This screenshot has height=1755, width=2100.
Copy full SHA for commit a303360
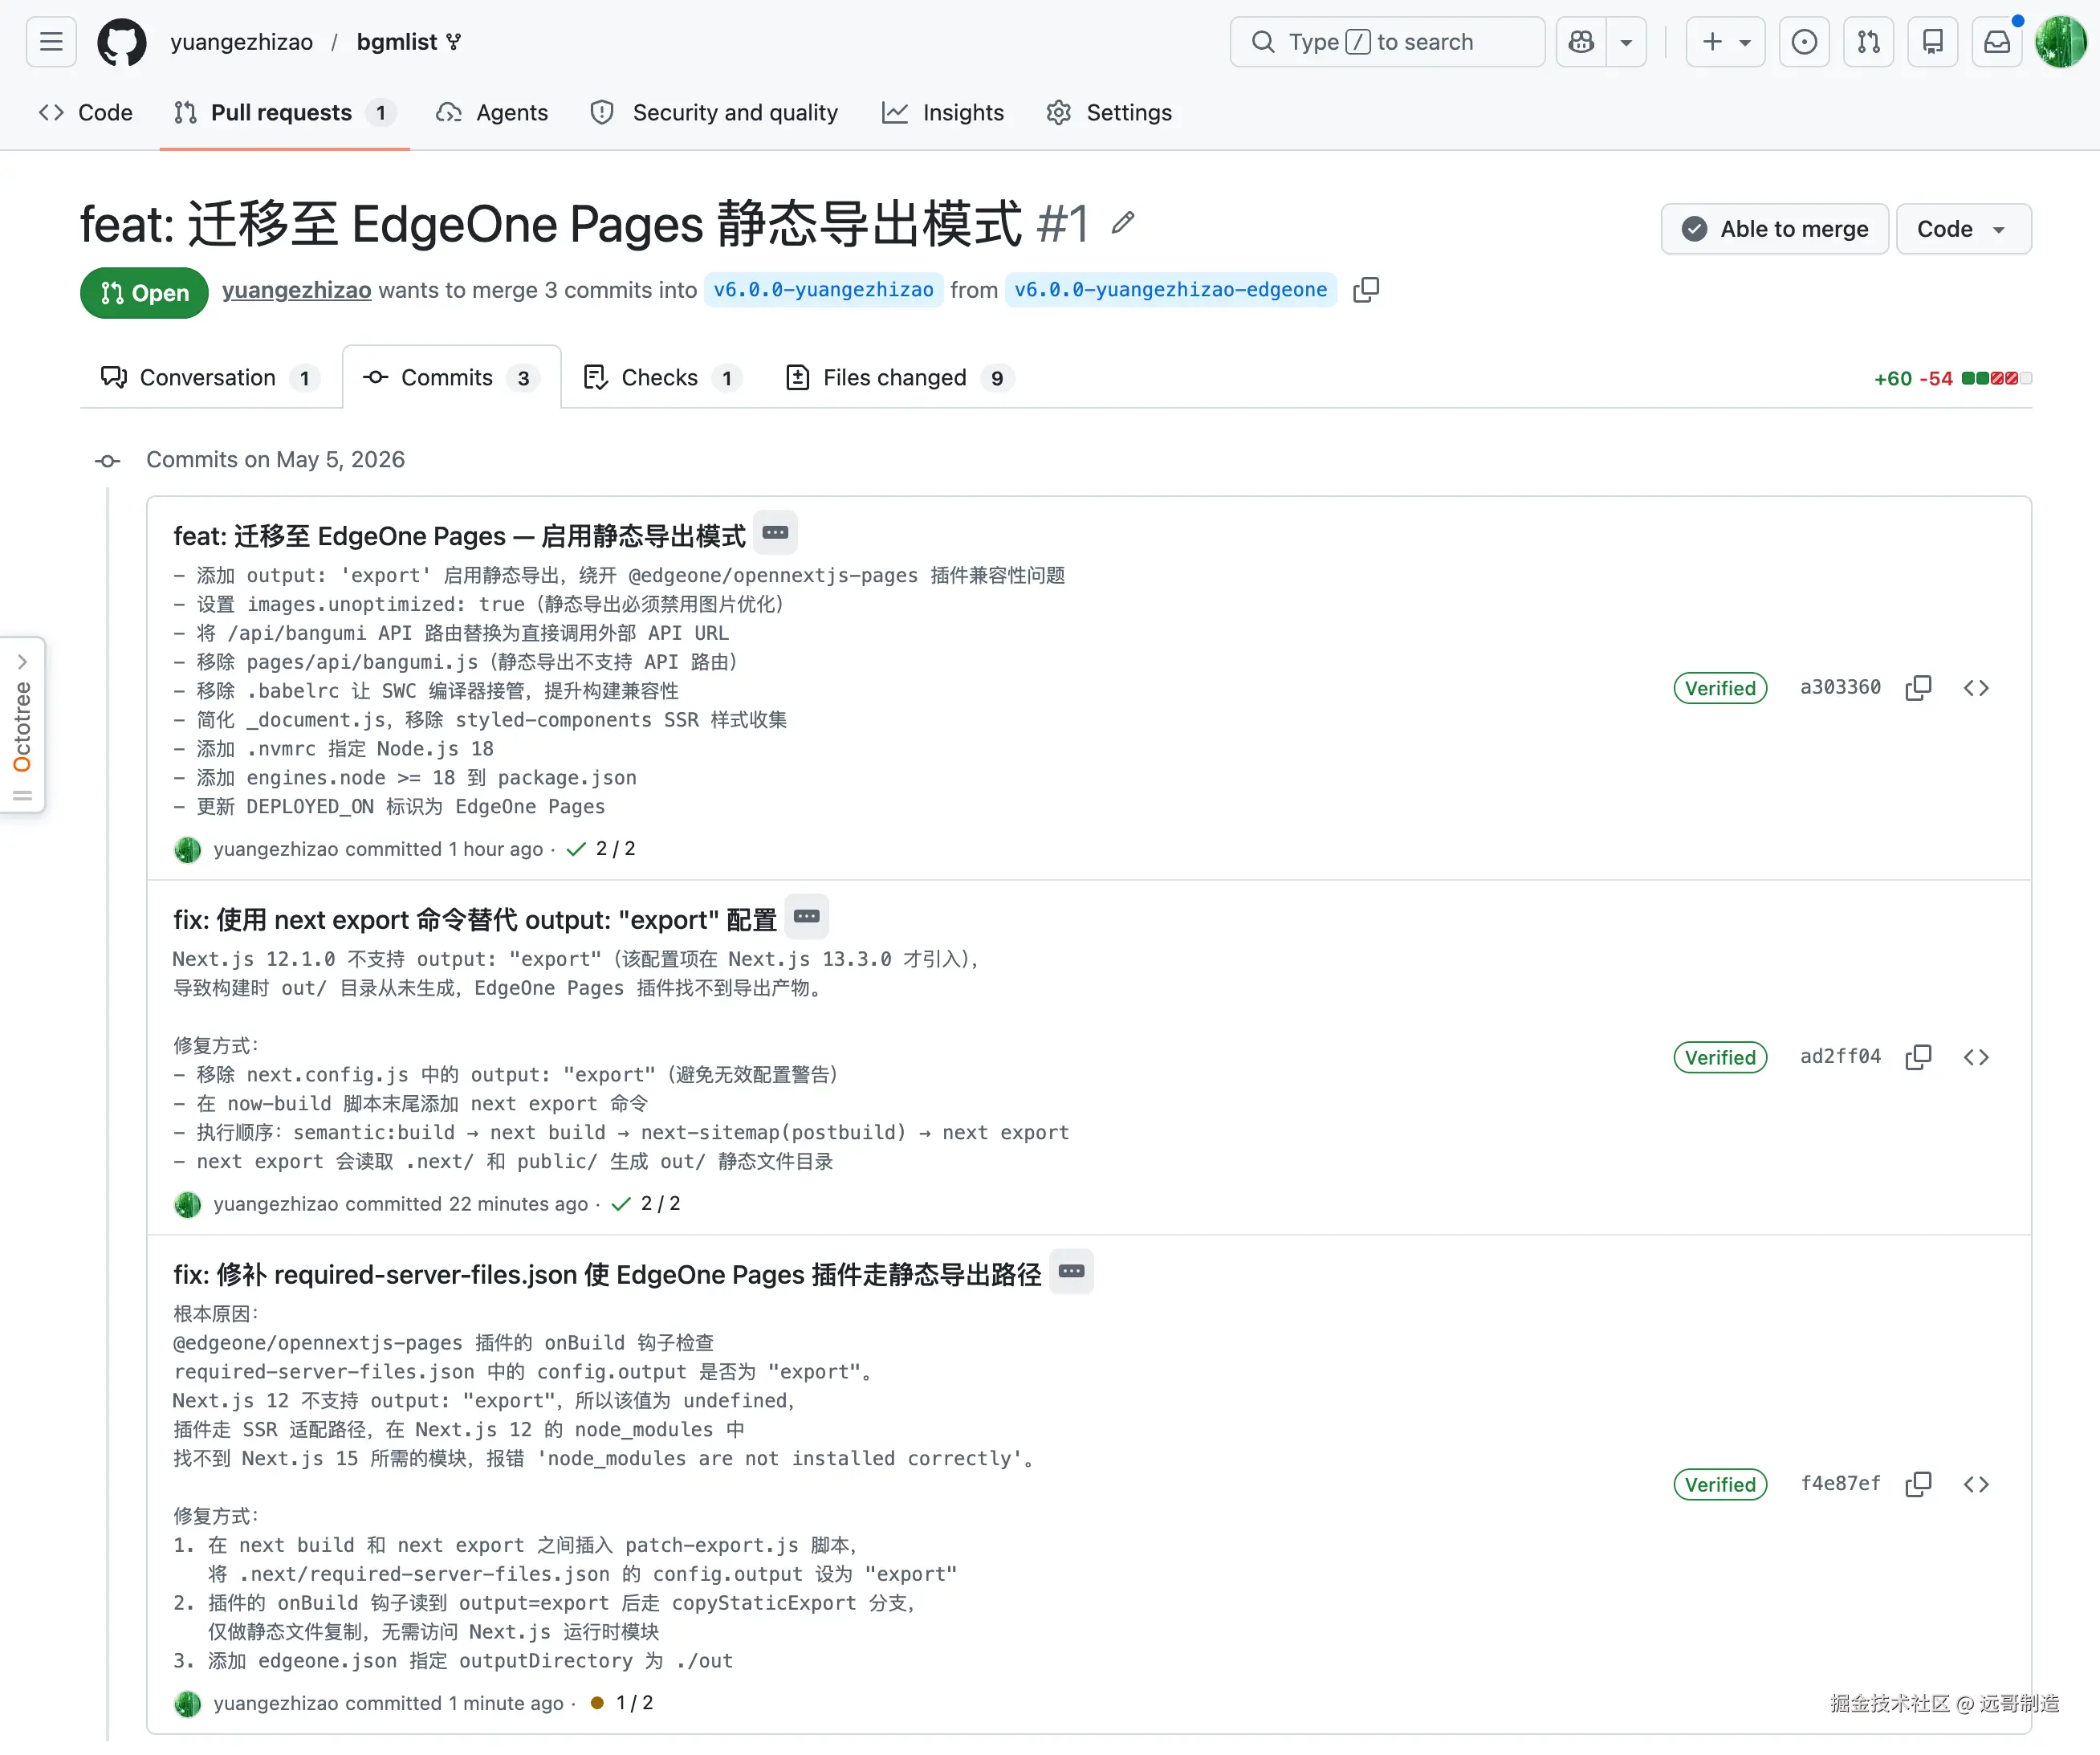pos(1918,688)
